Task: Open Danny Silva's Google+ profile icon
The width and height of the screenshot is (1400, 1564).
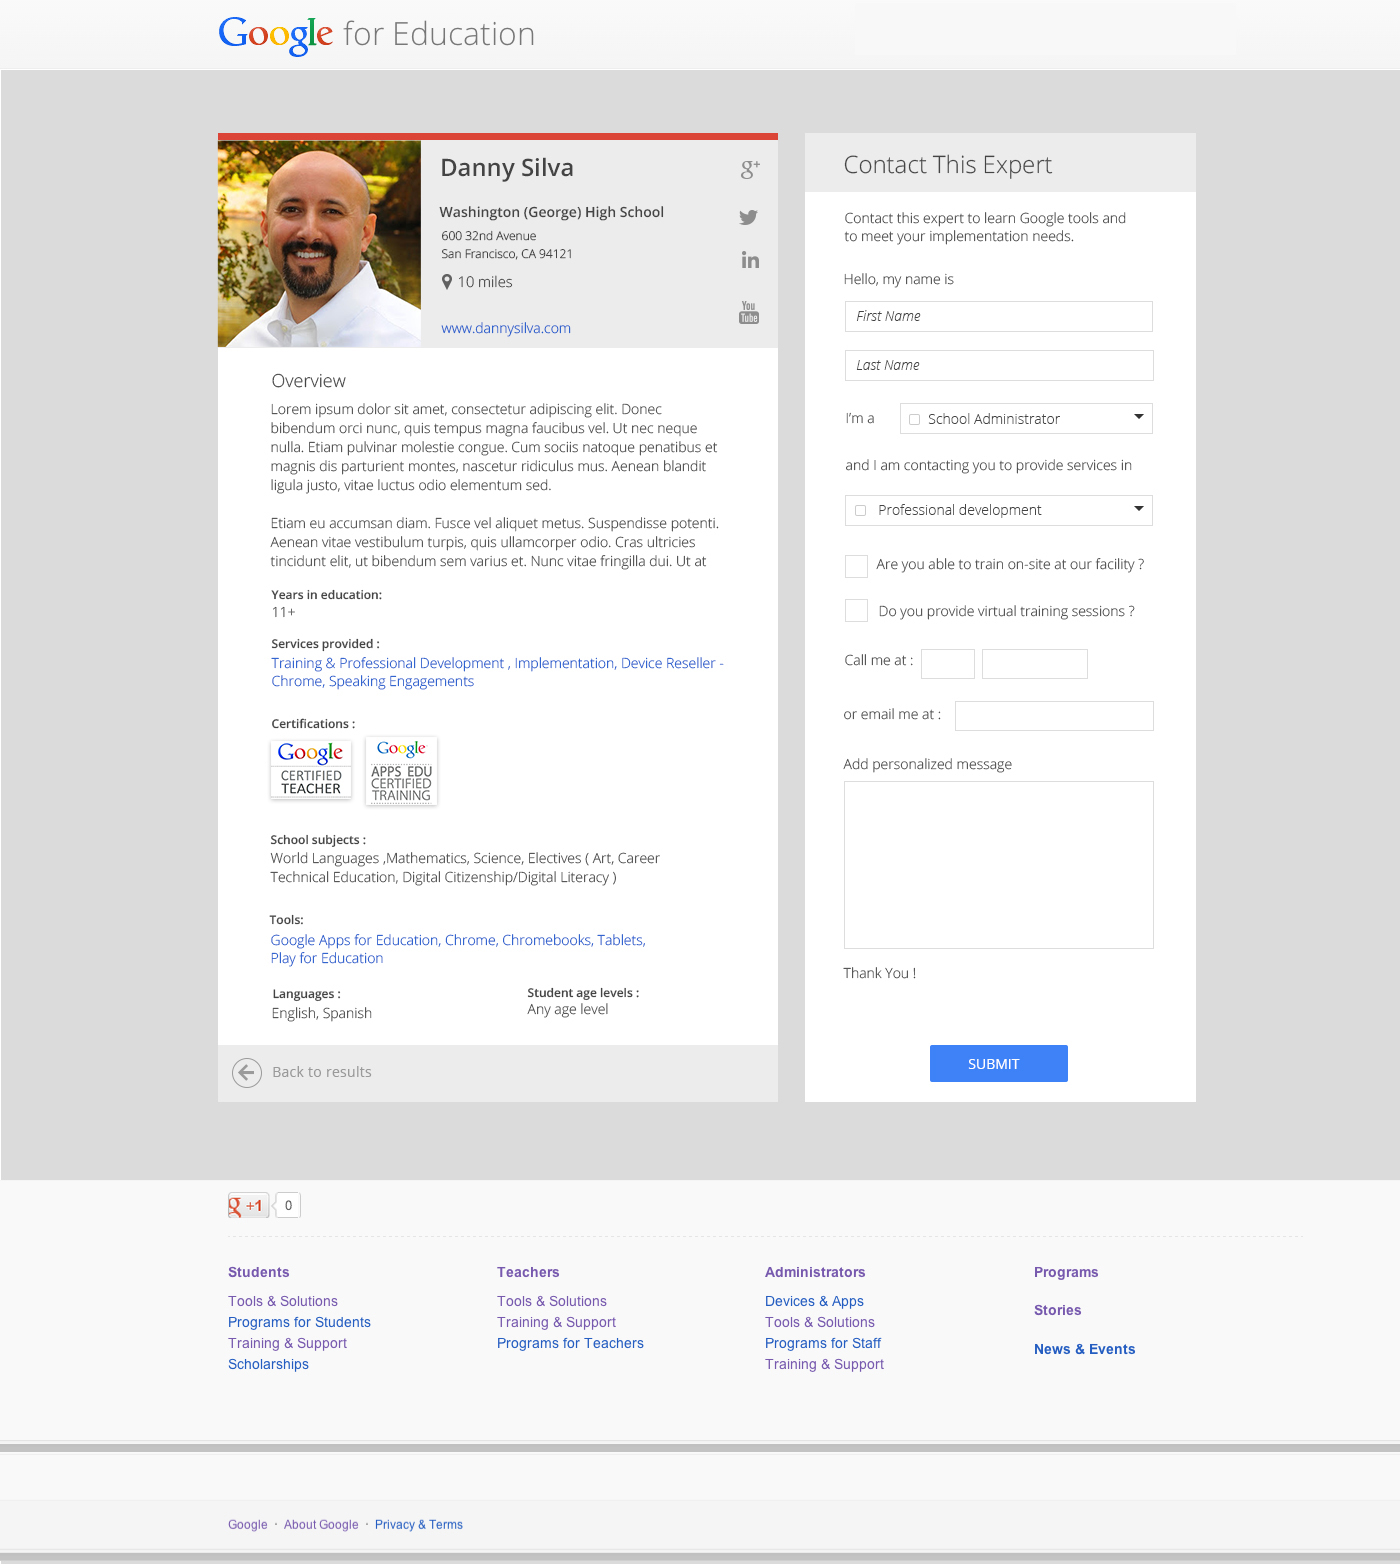Action: (x=749, y=170)
